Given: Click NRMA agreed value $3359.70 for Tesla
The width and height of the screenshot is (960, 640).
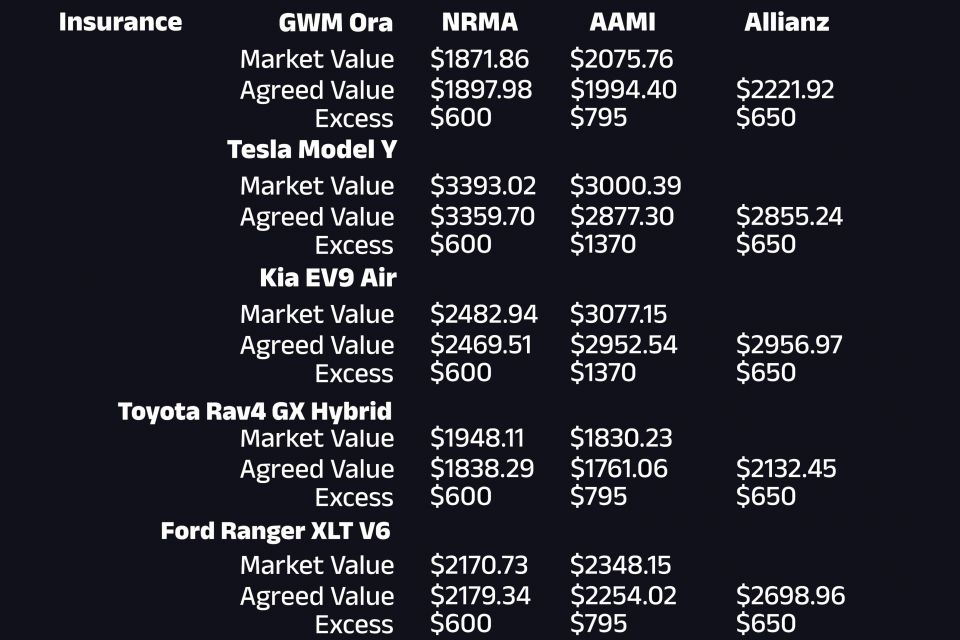Looking at the screenshot, I should 482,216.
